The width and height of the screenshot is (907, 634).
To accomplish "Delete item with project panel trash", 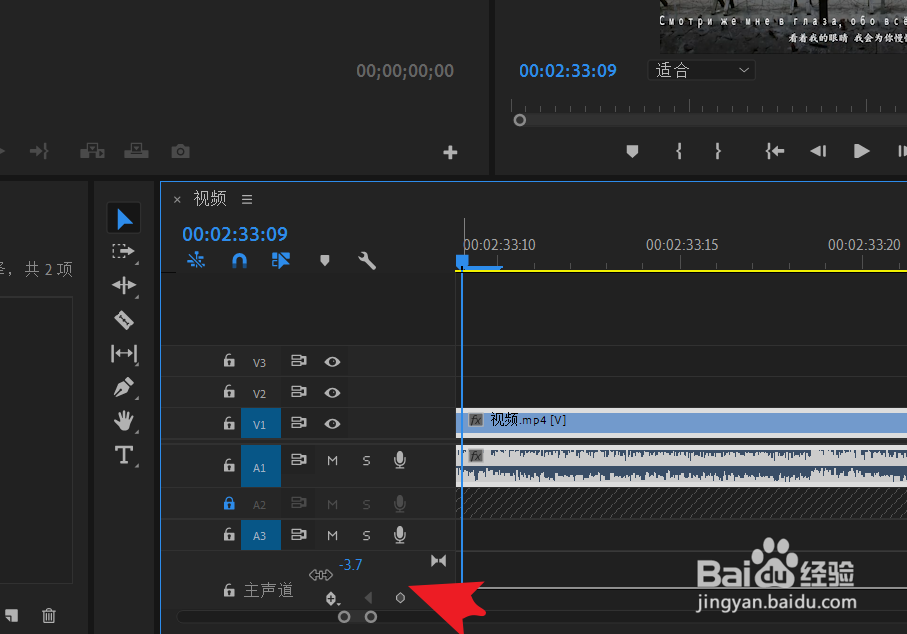I will [49, 615].
